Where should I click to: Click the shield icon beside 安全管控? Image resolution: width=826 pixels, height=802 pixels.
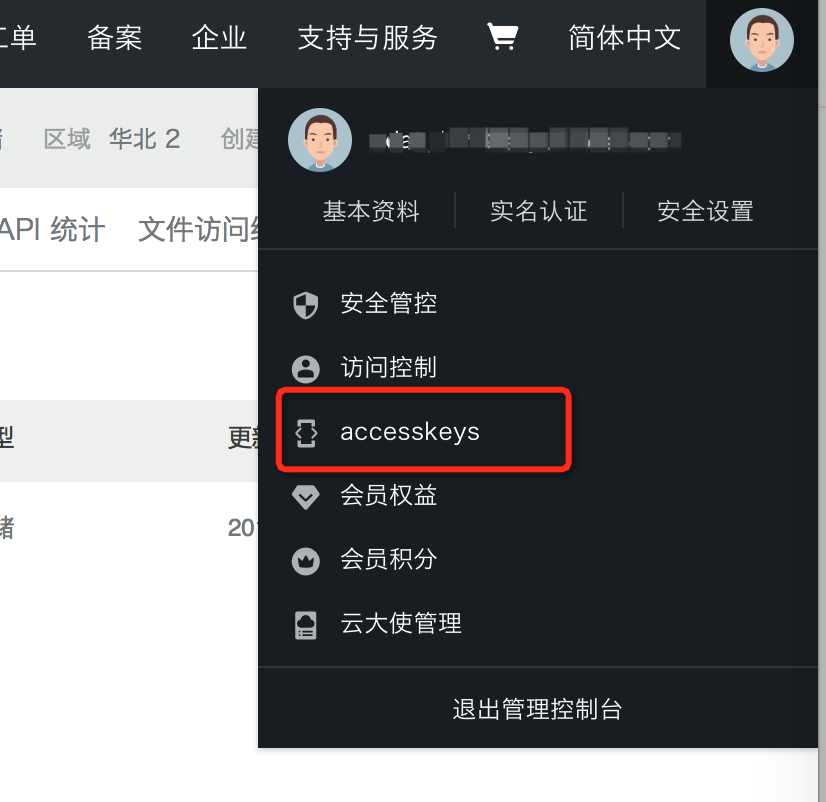(306, 305)
